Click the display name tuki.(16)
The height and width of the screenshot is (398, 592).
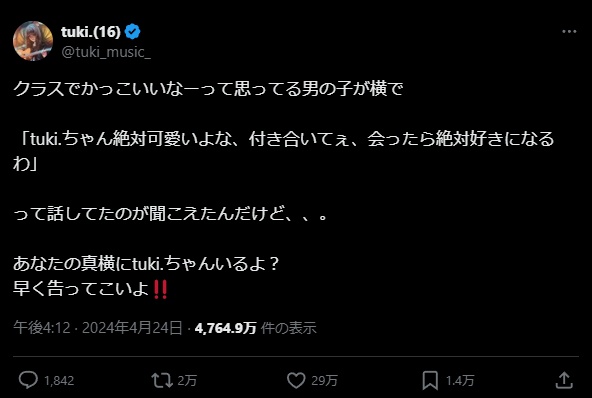tap(91, 32)
